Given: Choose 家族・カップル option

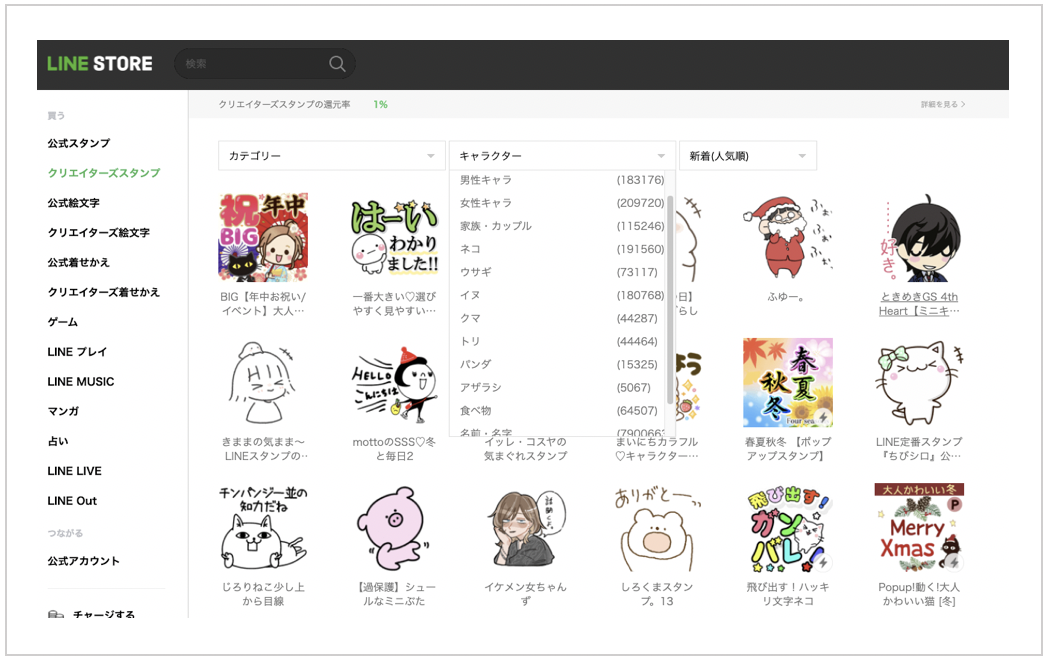Looking at the screenshot, I should [562, 226].
